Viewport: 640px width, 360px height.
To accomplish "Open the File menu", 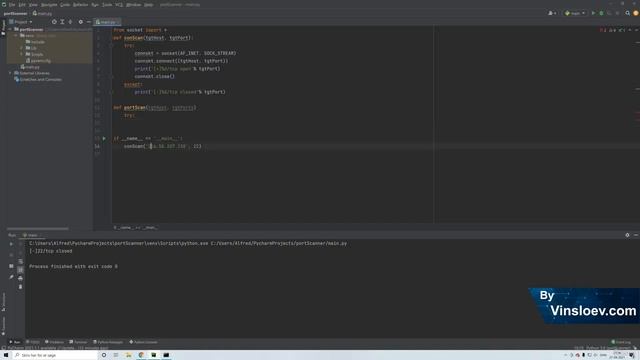I will tap(12, 4).
